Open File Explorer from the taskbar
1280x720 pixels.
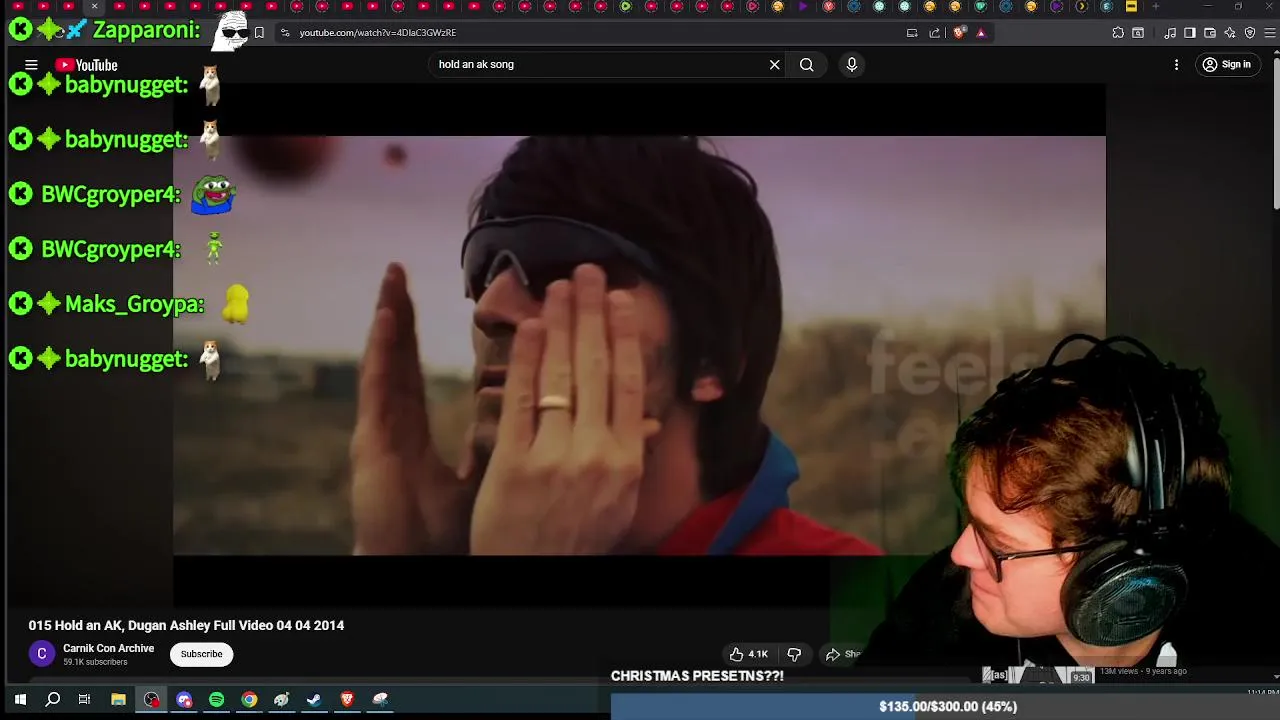click(118, 700)
